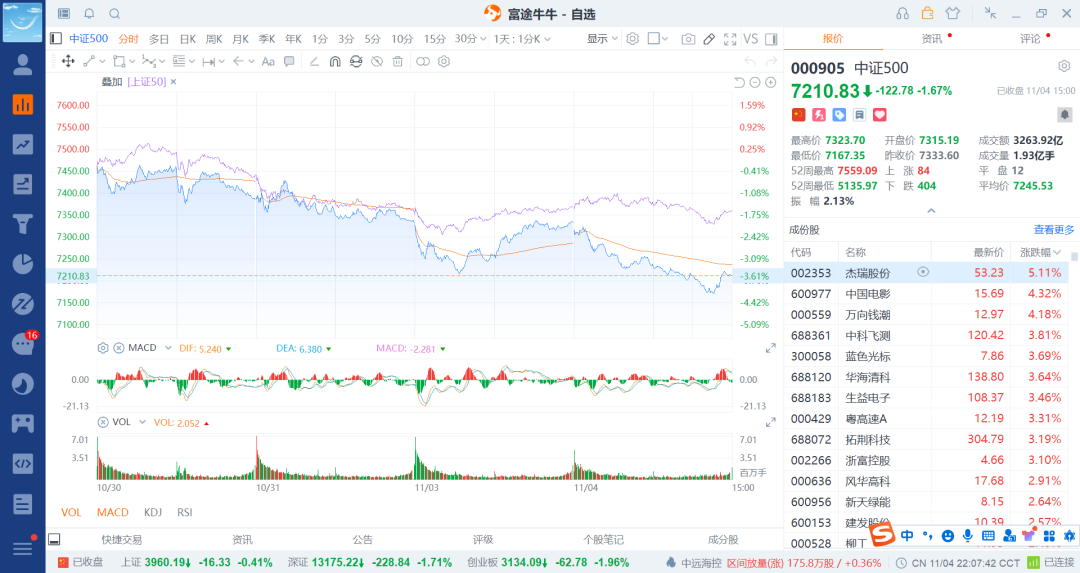Image resolution: width=1080 pixels, height=573 pixels.
Task: Sort by 涨跌幅 column header
Action: pos(1040,252)
